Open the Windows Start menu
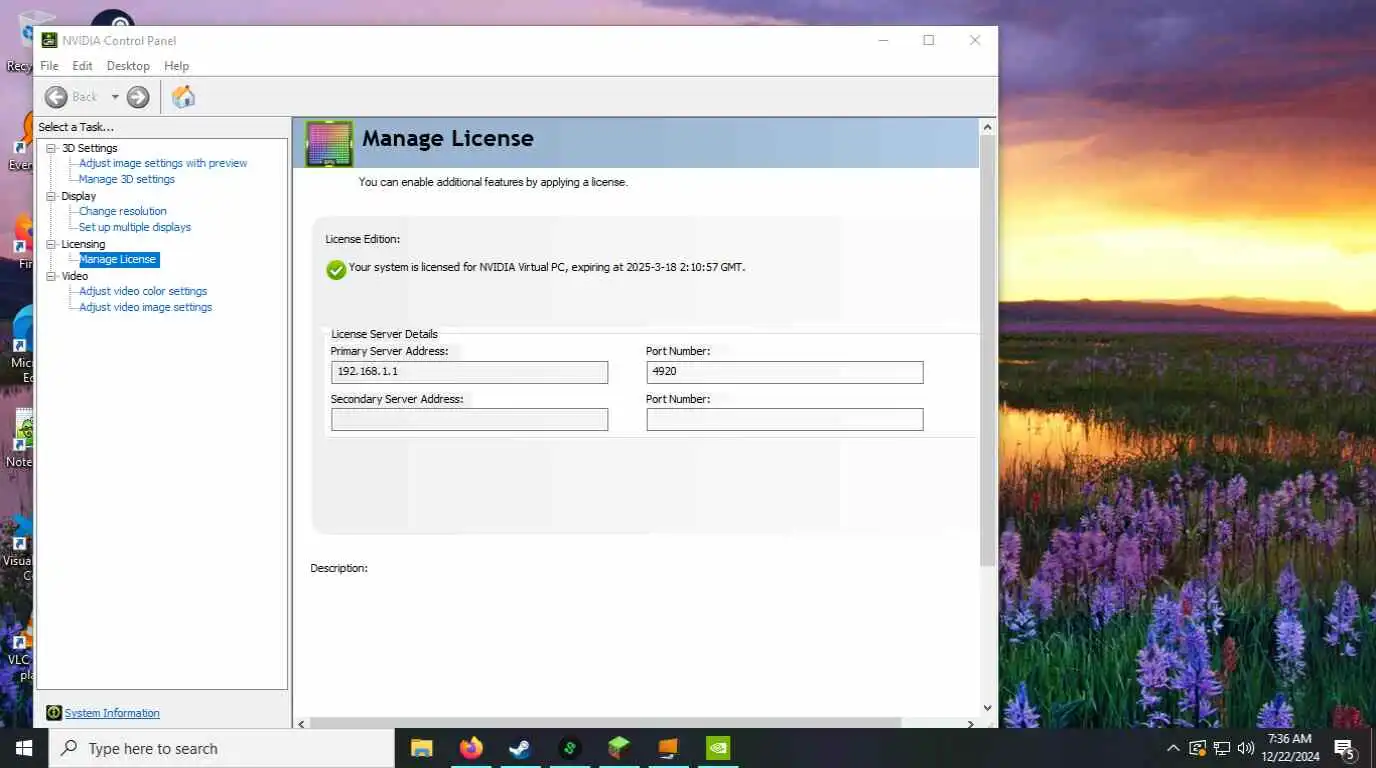1376x768 pixels. pyautogui.click(x=24, y=748)
